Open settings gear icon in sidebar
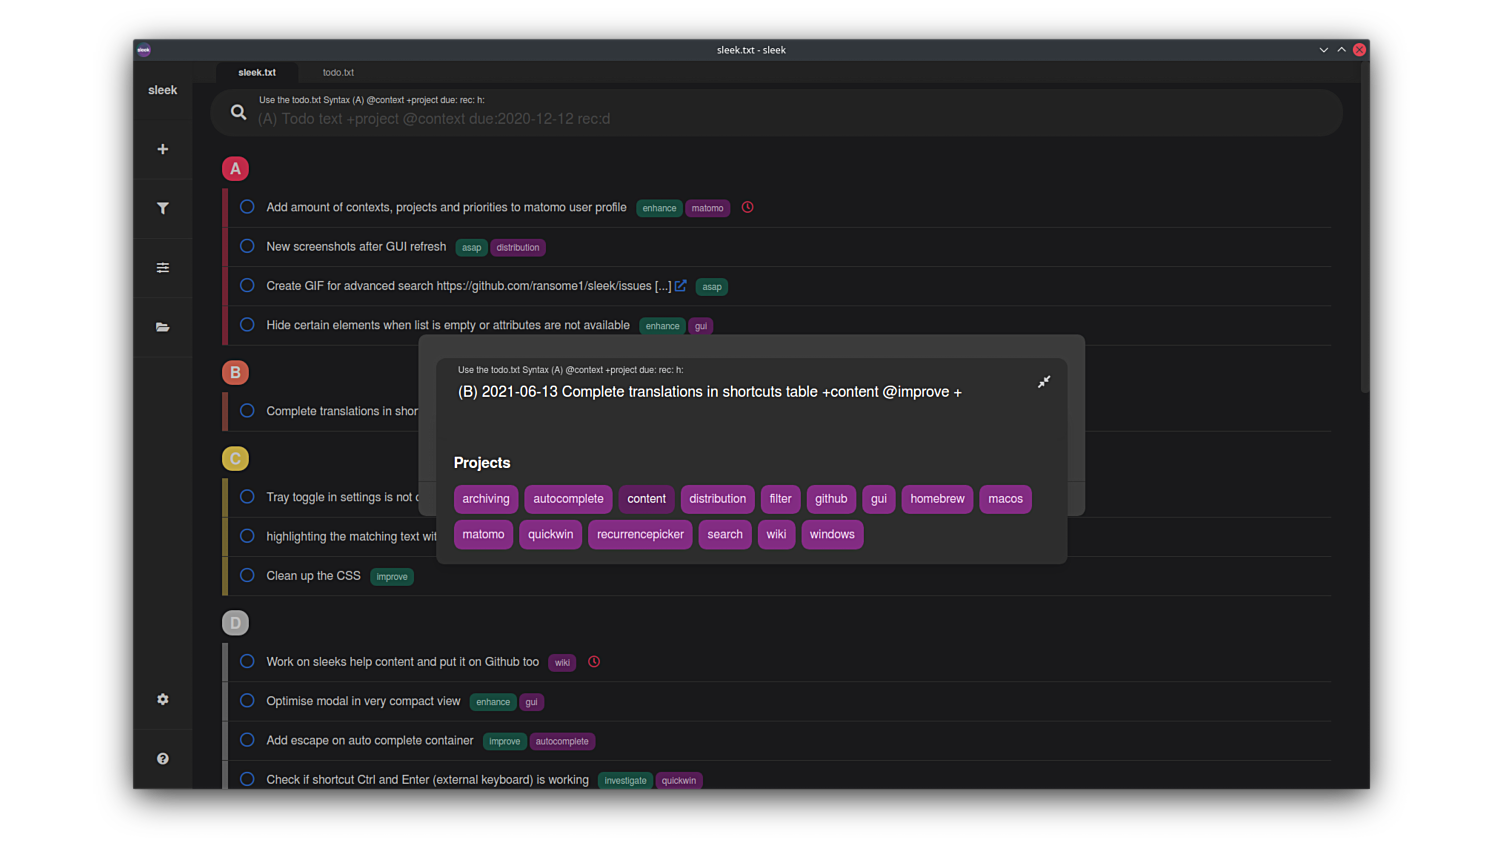Viewport: 1504px width, 846px height. pos(162,699)
